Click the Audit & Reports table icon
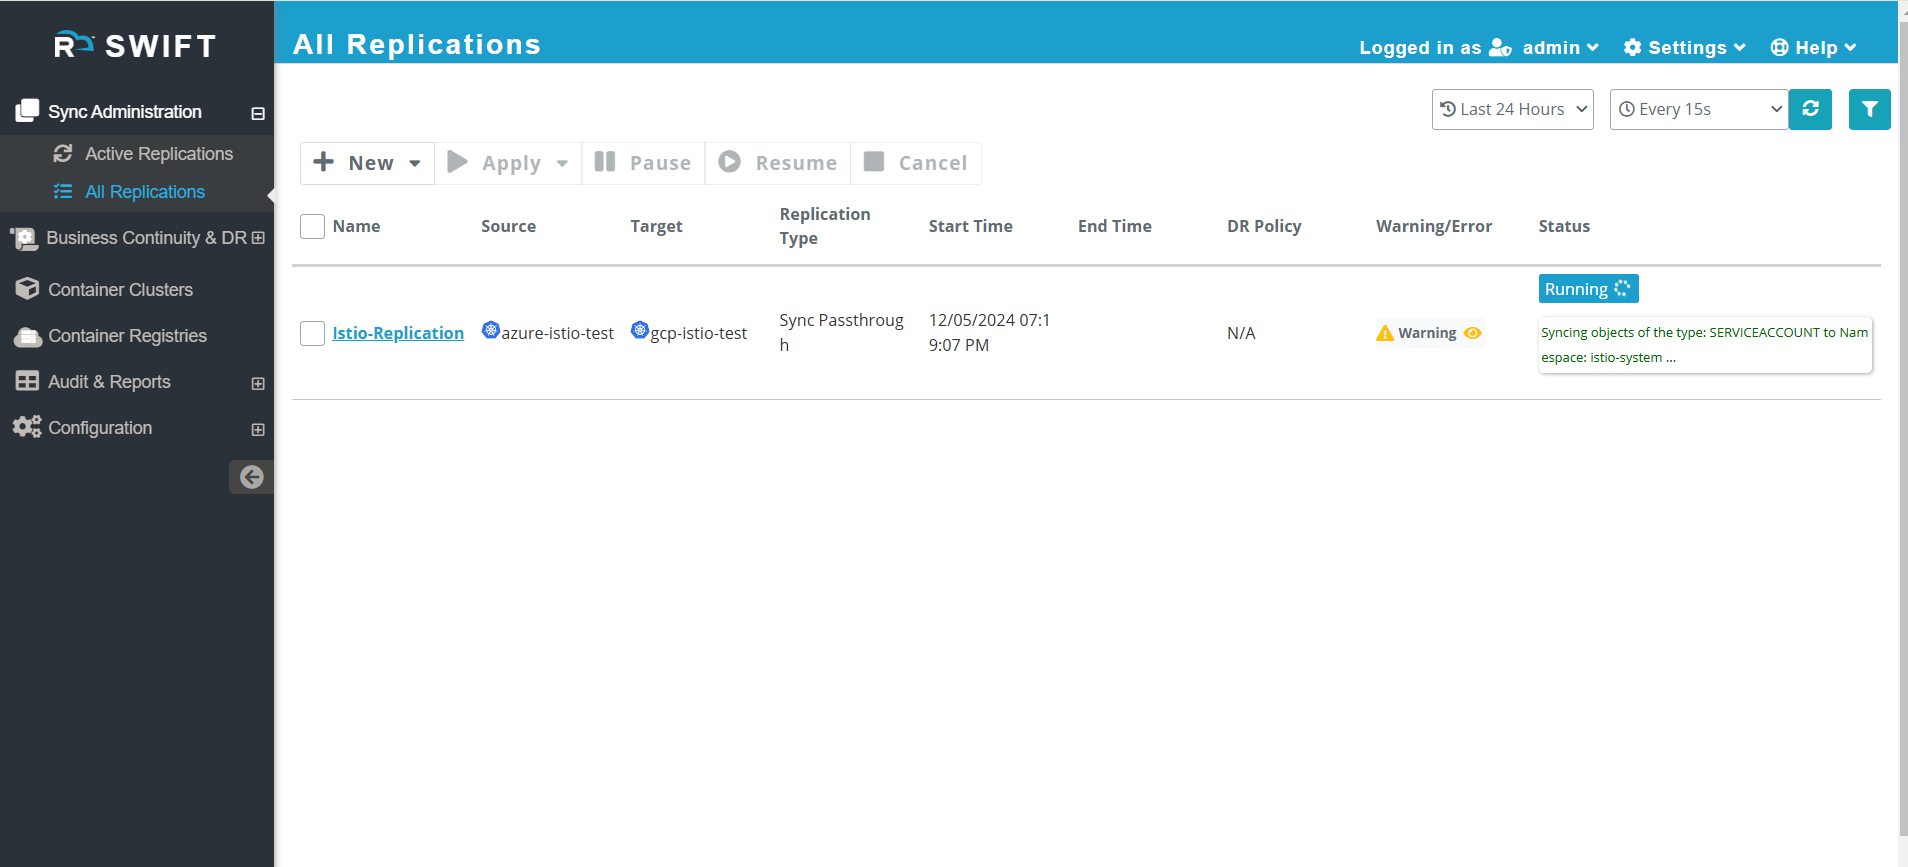1908x867 pixels. (x=27, y=381)
